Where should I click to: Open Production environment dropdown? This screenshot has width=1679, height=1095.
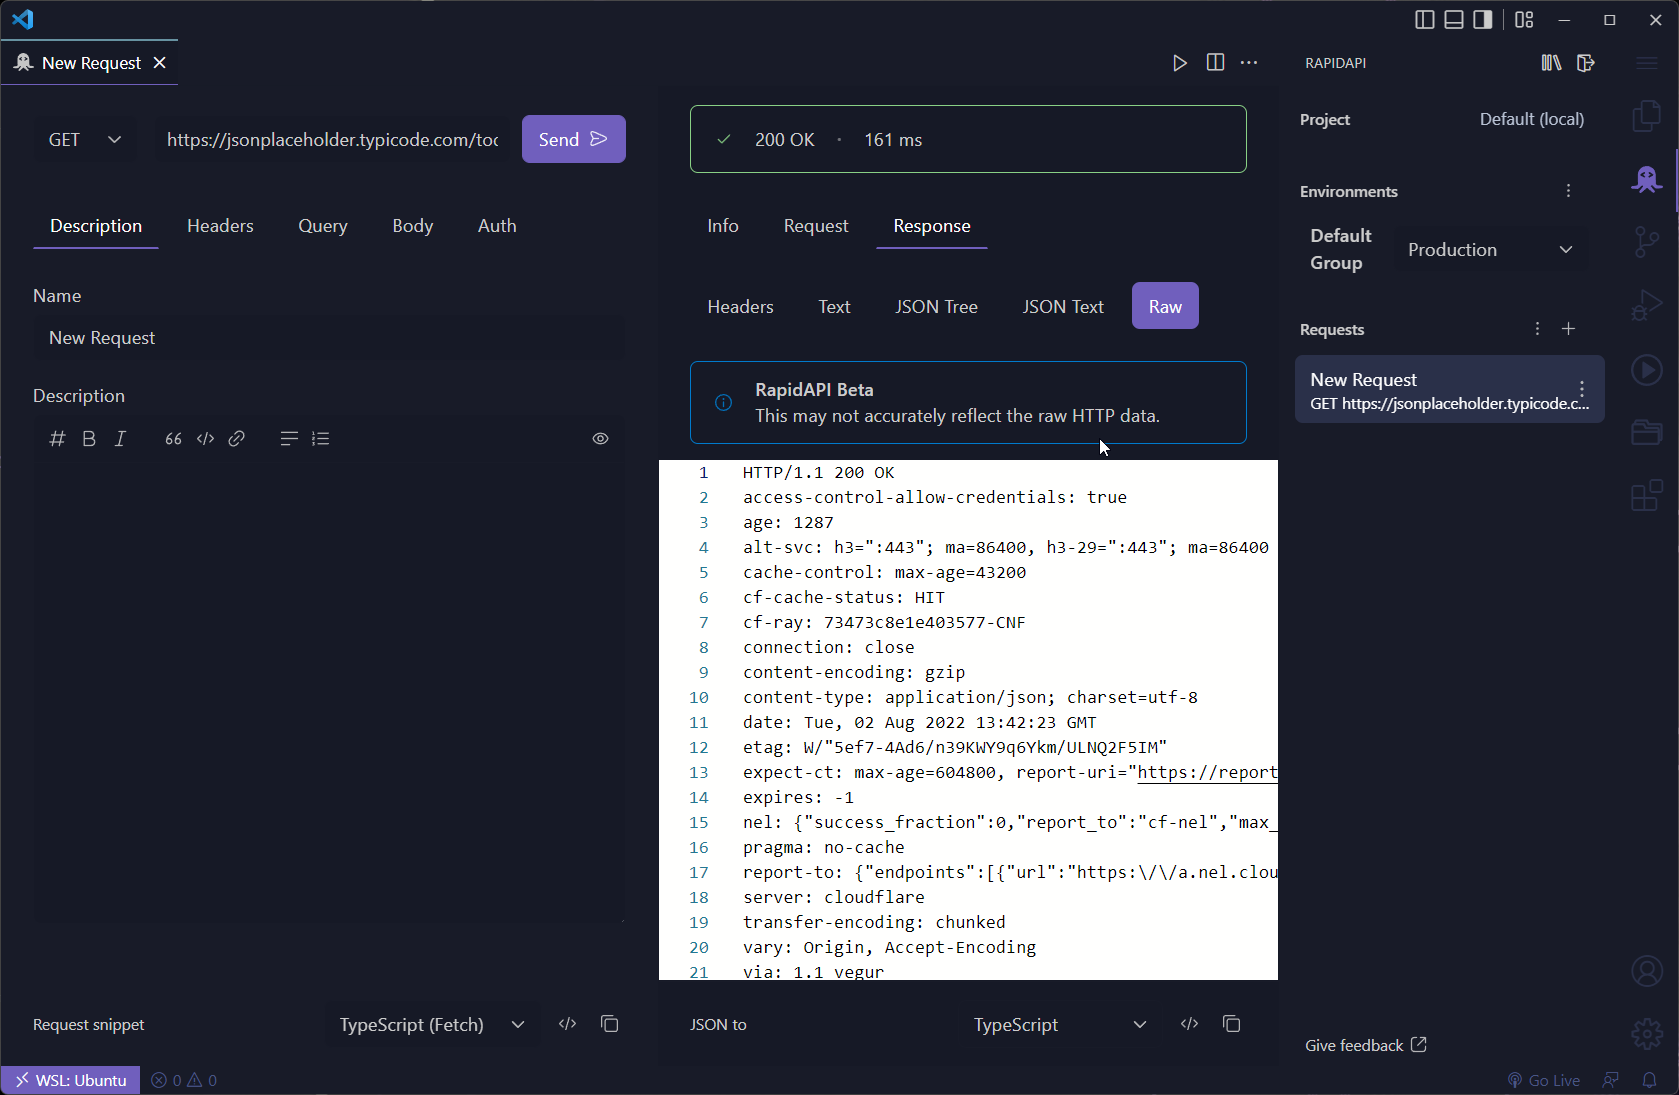click(1490, 250)
